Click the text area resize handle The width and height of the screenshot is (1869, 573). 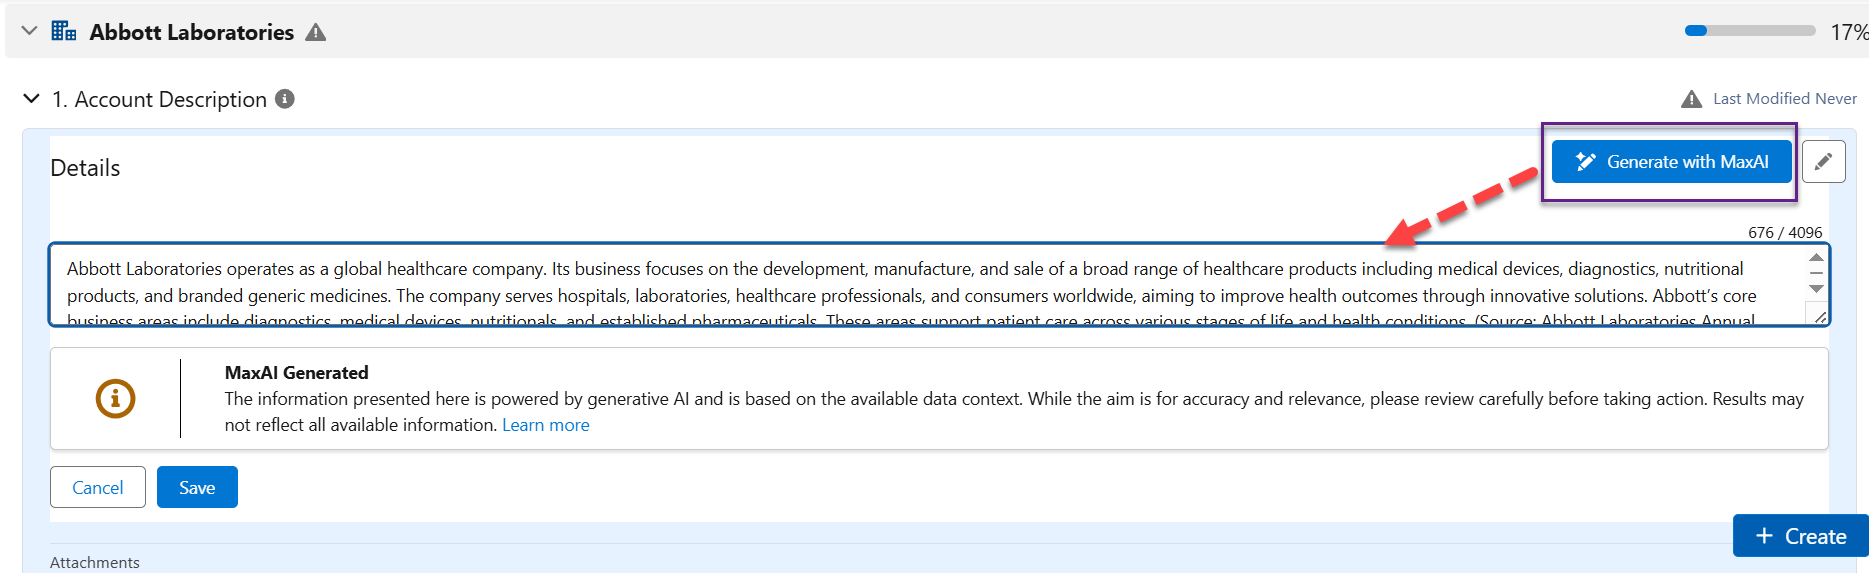click(x=1820, y=317)
